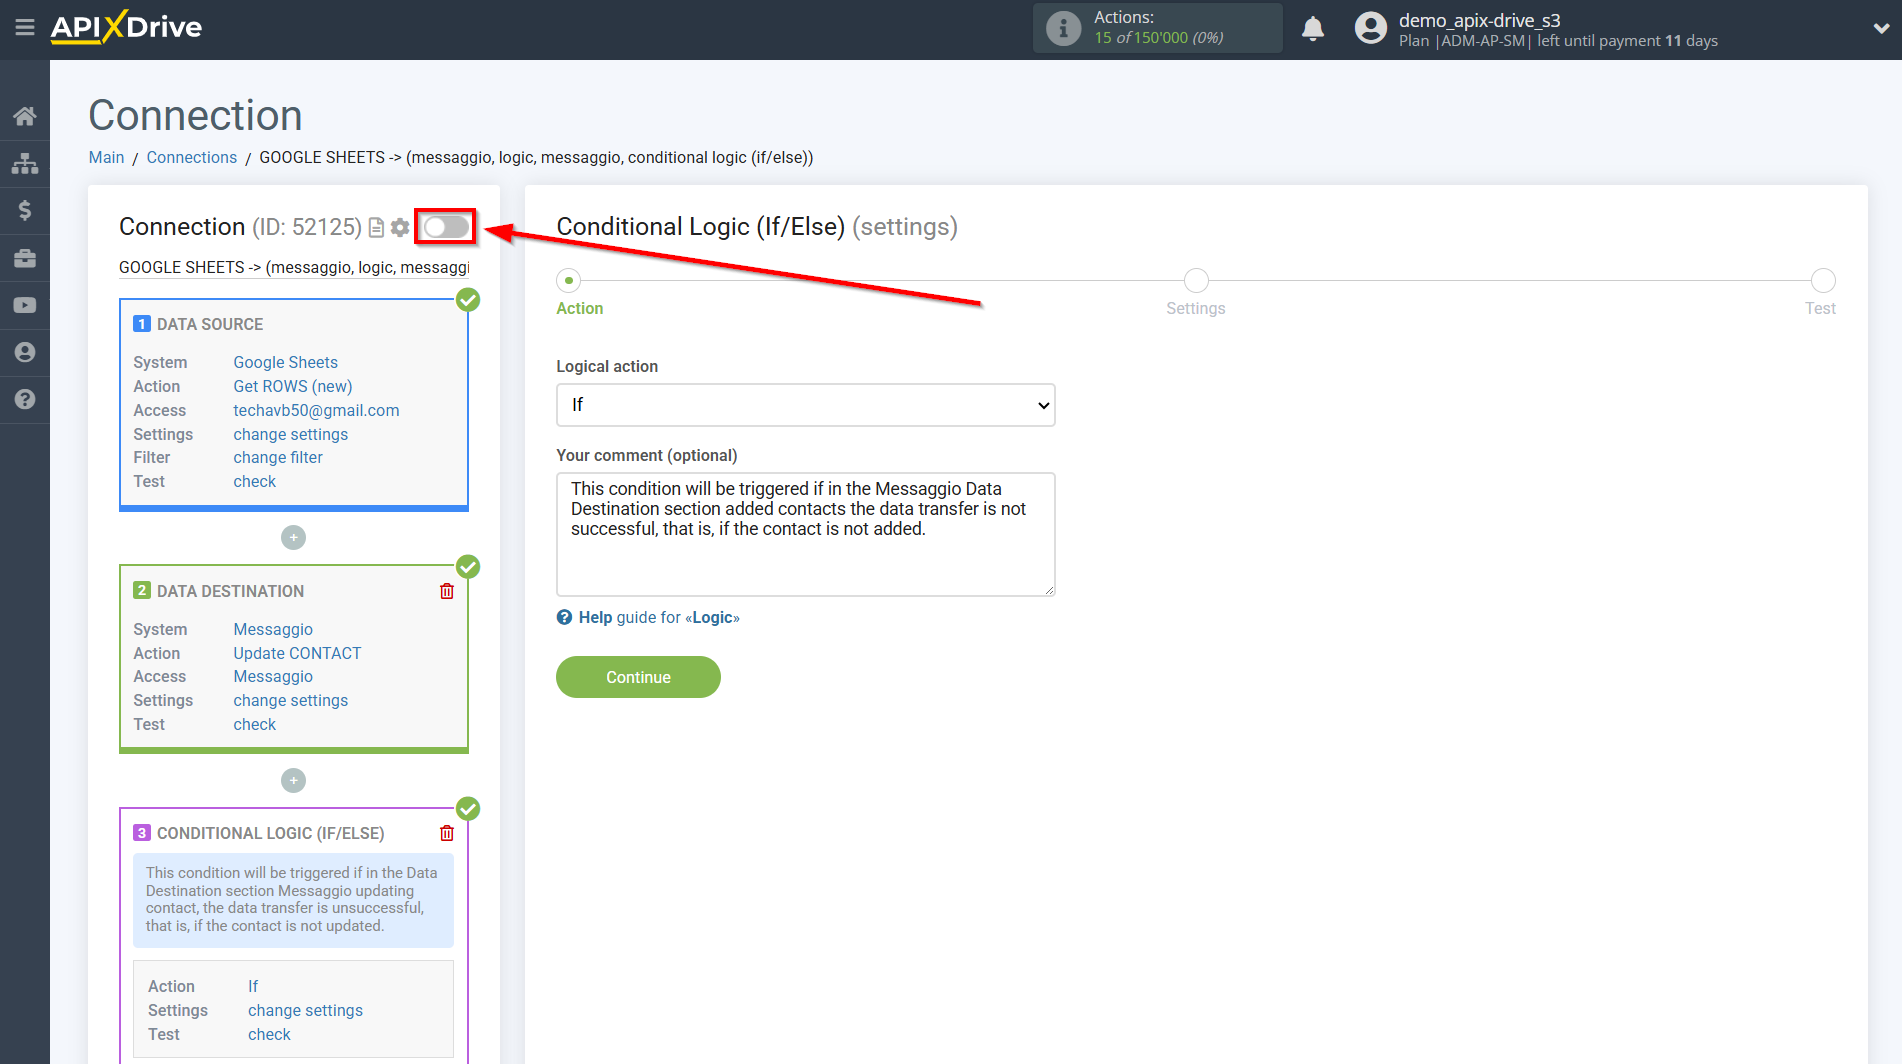Click Conditional Logic change settings

(305, 1010)
